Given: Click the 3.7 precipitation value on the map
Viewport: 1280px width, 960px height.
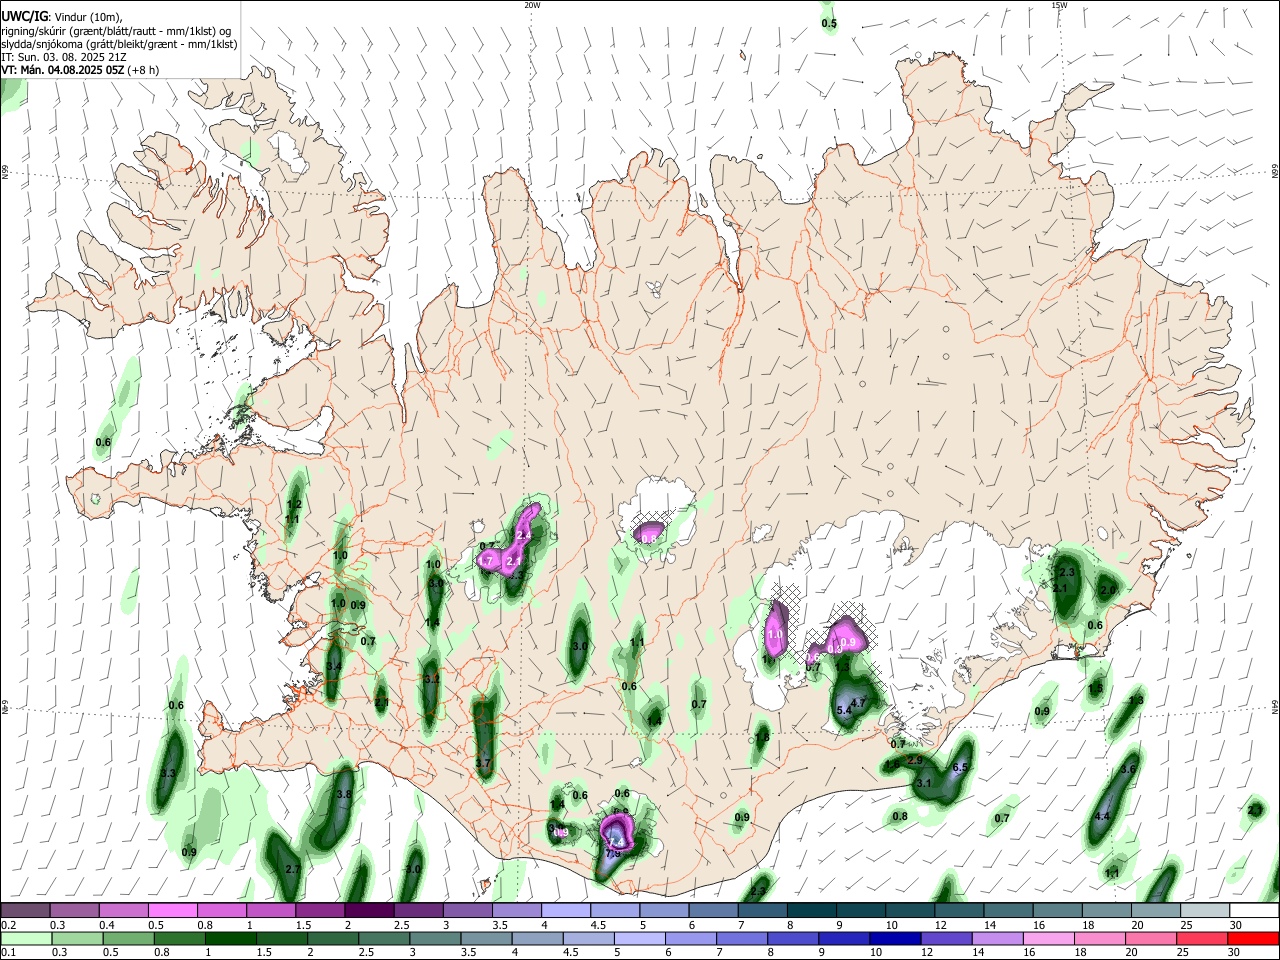Looking at the screenshot, I should (x=483, y=763).
